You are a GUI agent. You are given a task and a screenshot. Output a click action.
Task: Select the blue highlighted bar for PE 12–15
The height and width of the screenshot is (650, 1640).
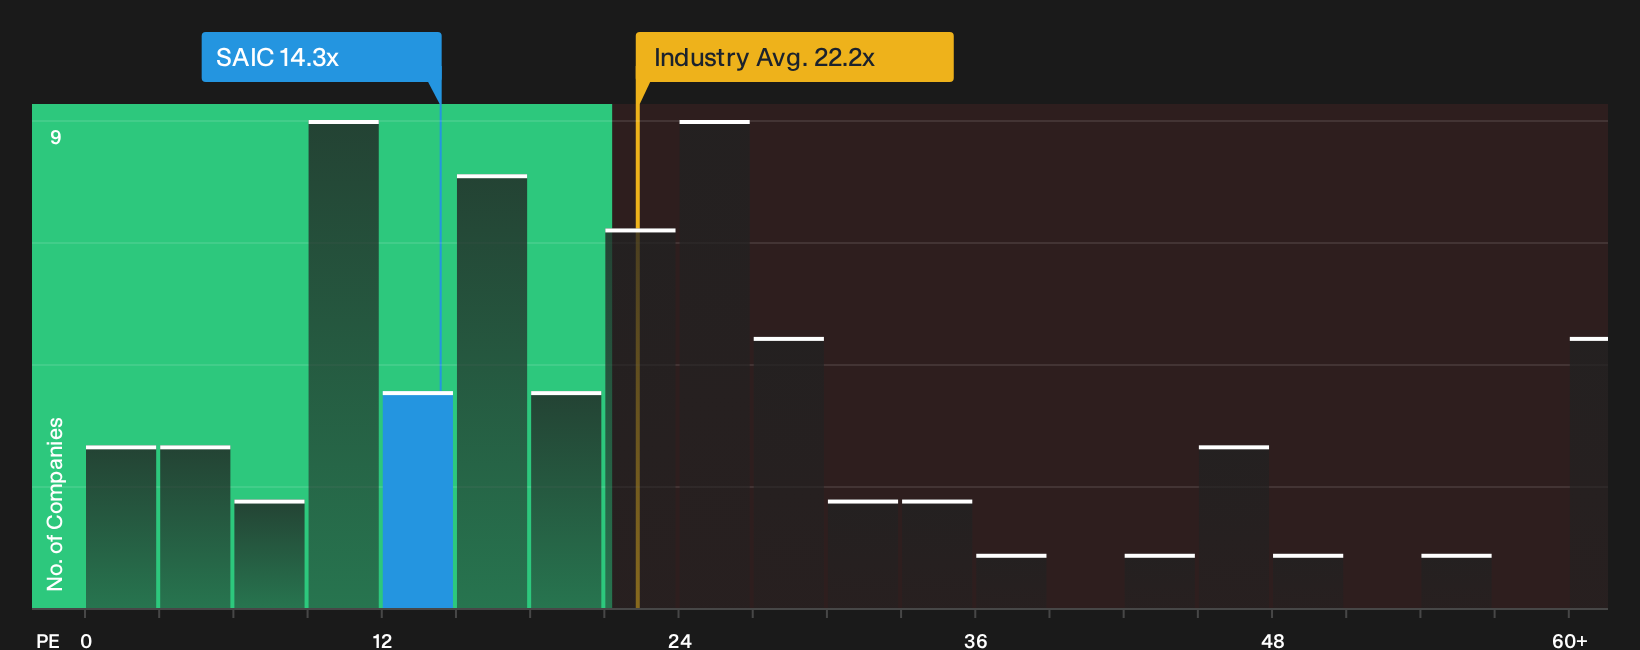click(418, 500)
